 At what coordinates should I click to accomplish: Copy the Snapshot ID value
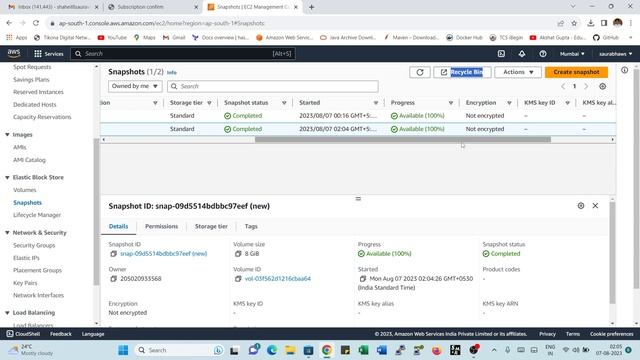(113, 253)
